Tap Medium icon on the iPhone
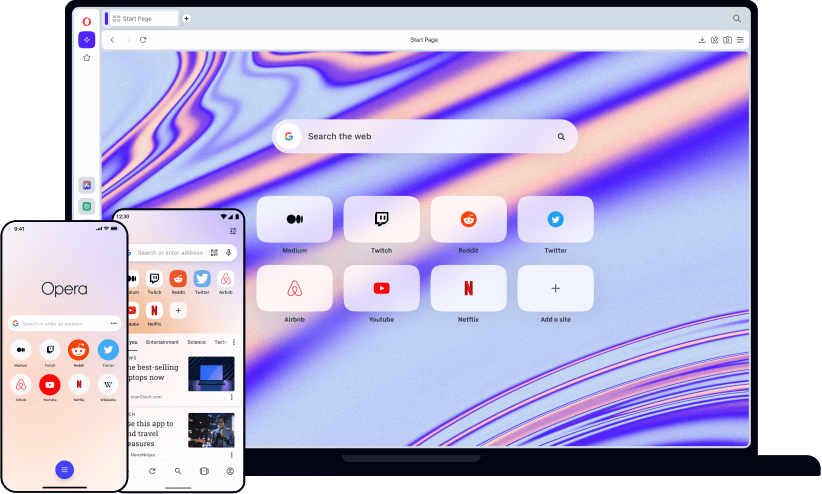 point(21,350)
